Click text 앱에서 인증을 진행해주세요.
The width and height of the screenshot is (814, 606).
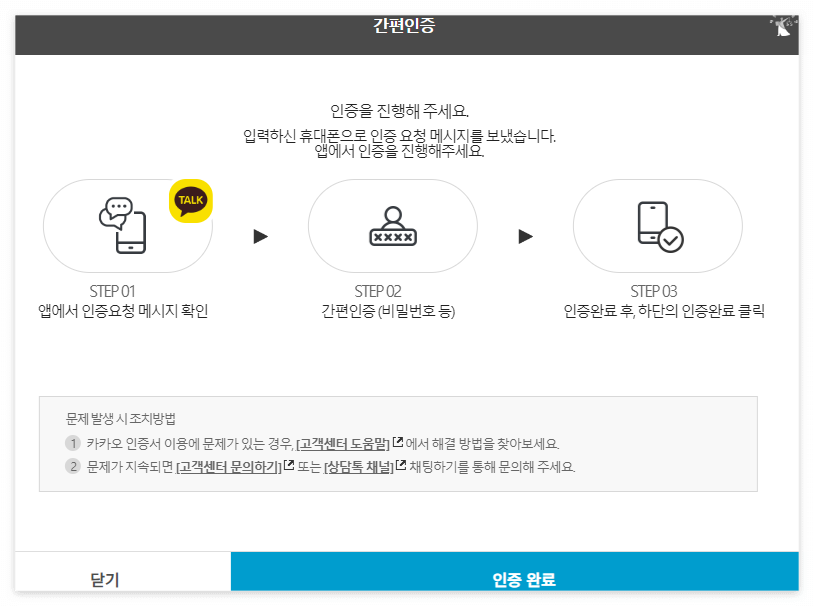[400, 151]
